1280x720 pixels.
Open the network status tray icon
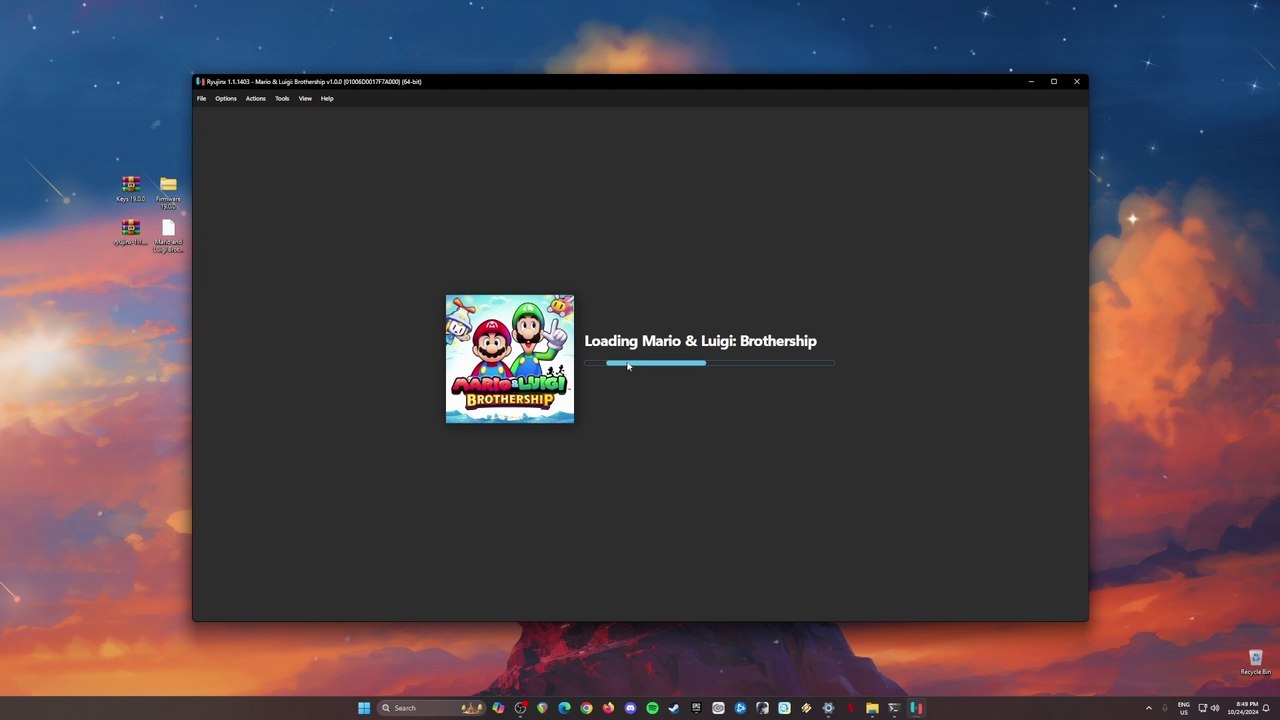tap(1202, 708)
